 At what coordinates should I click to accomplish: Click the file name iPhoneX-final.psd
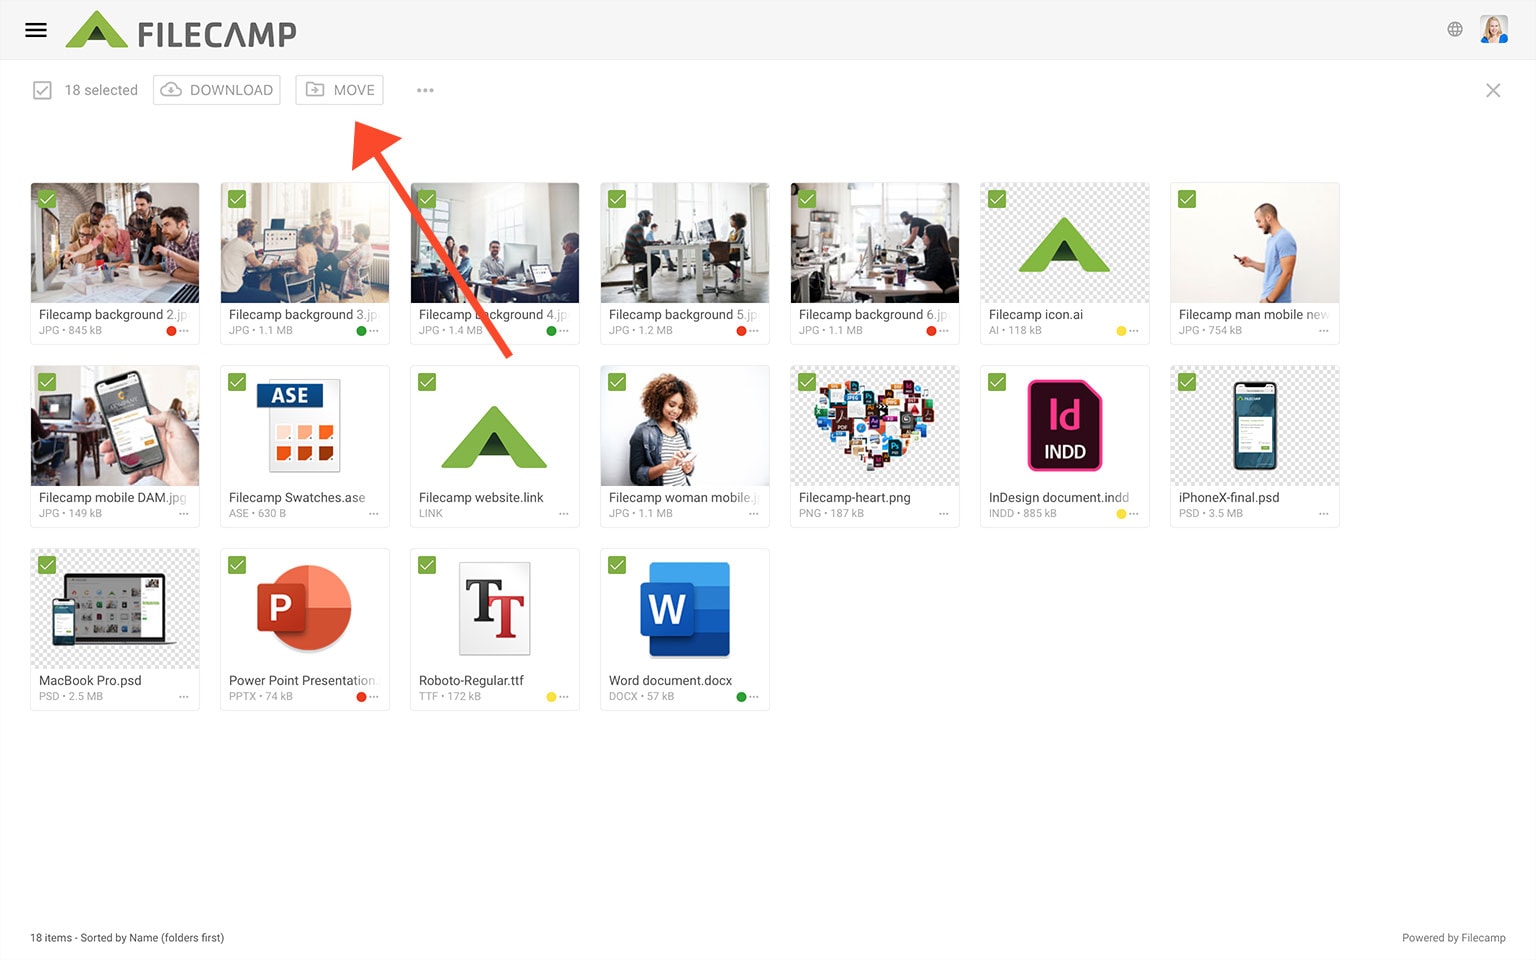click(1229, 498)
